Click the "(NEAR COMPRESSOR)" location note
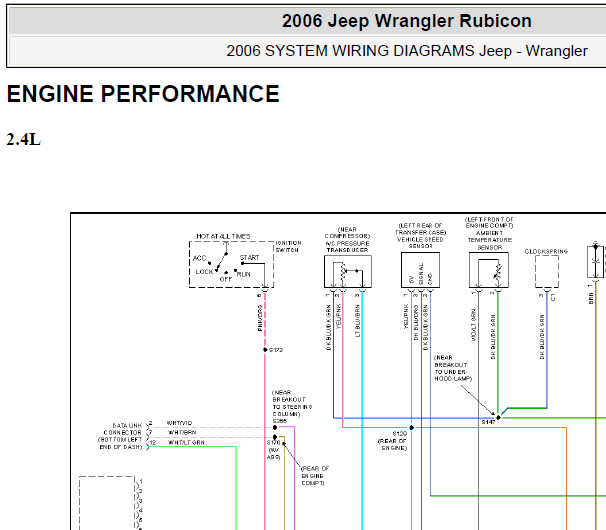Screen dimensions: 606x530 (347, 233)
